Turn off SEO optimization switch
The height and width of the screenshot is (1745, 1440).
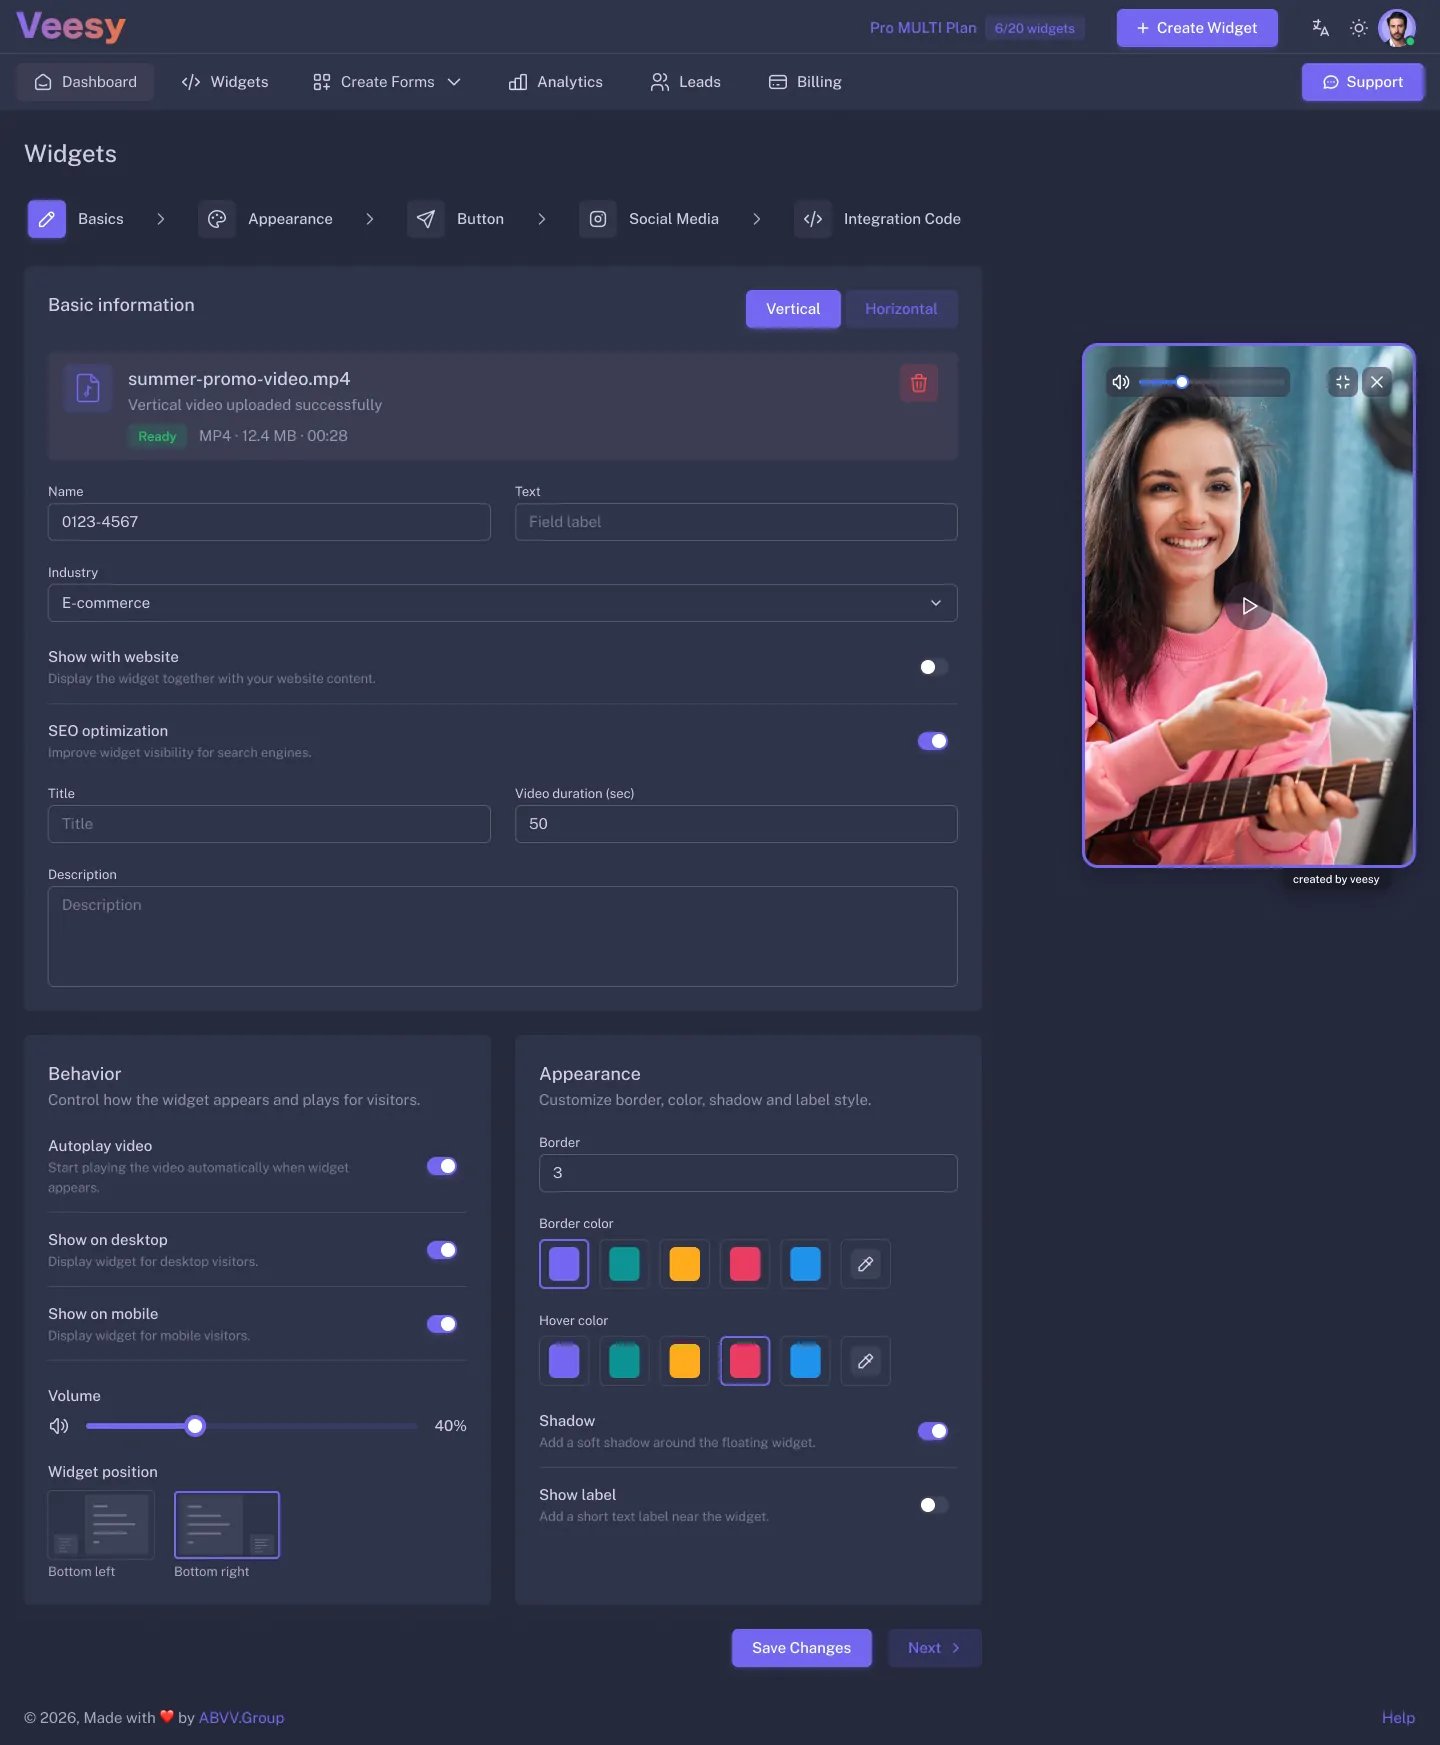933,741
